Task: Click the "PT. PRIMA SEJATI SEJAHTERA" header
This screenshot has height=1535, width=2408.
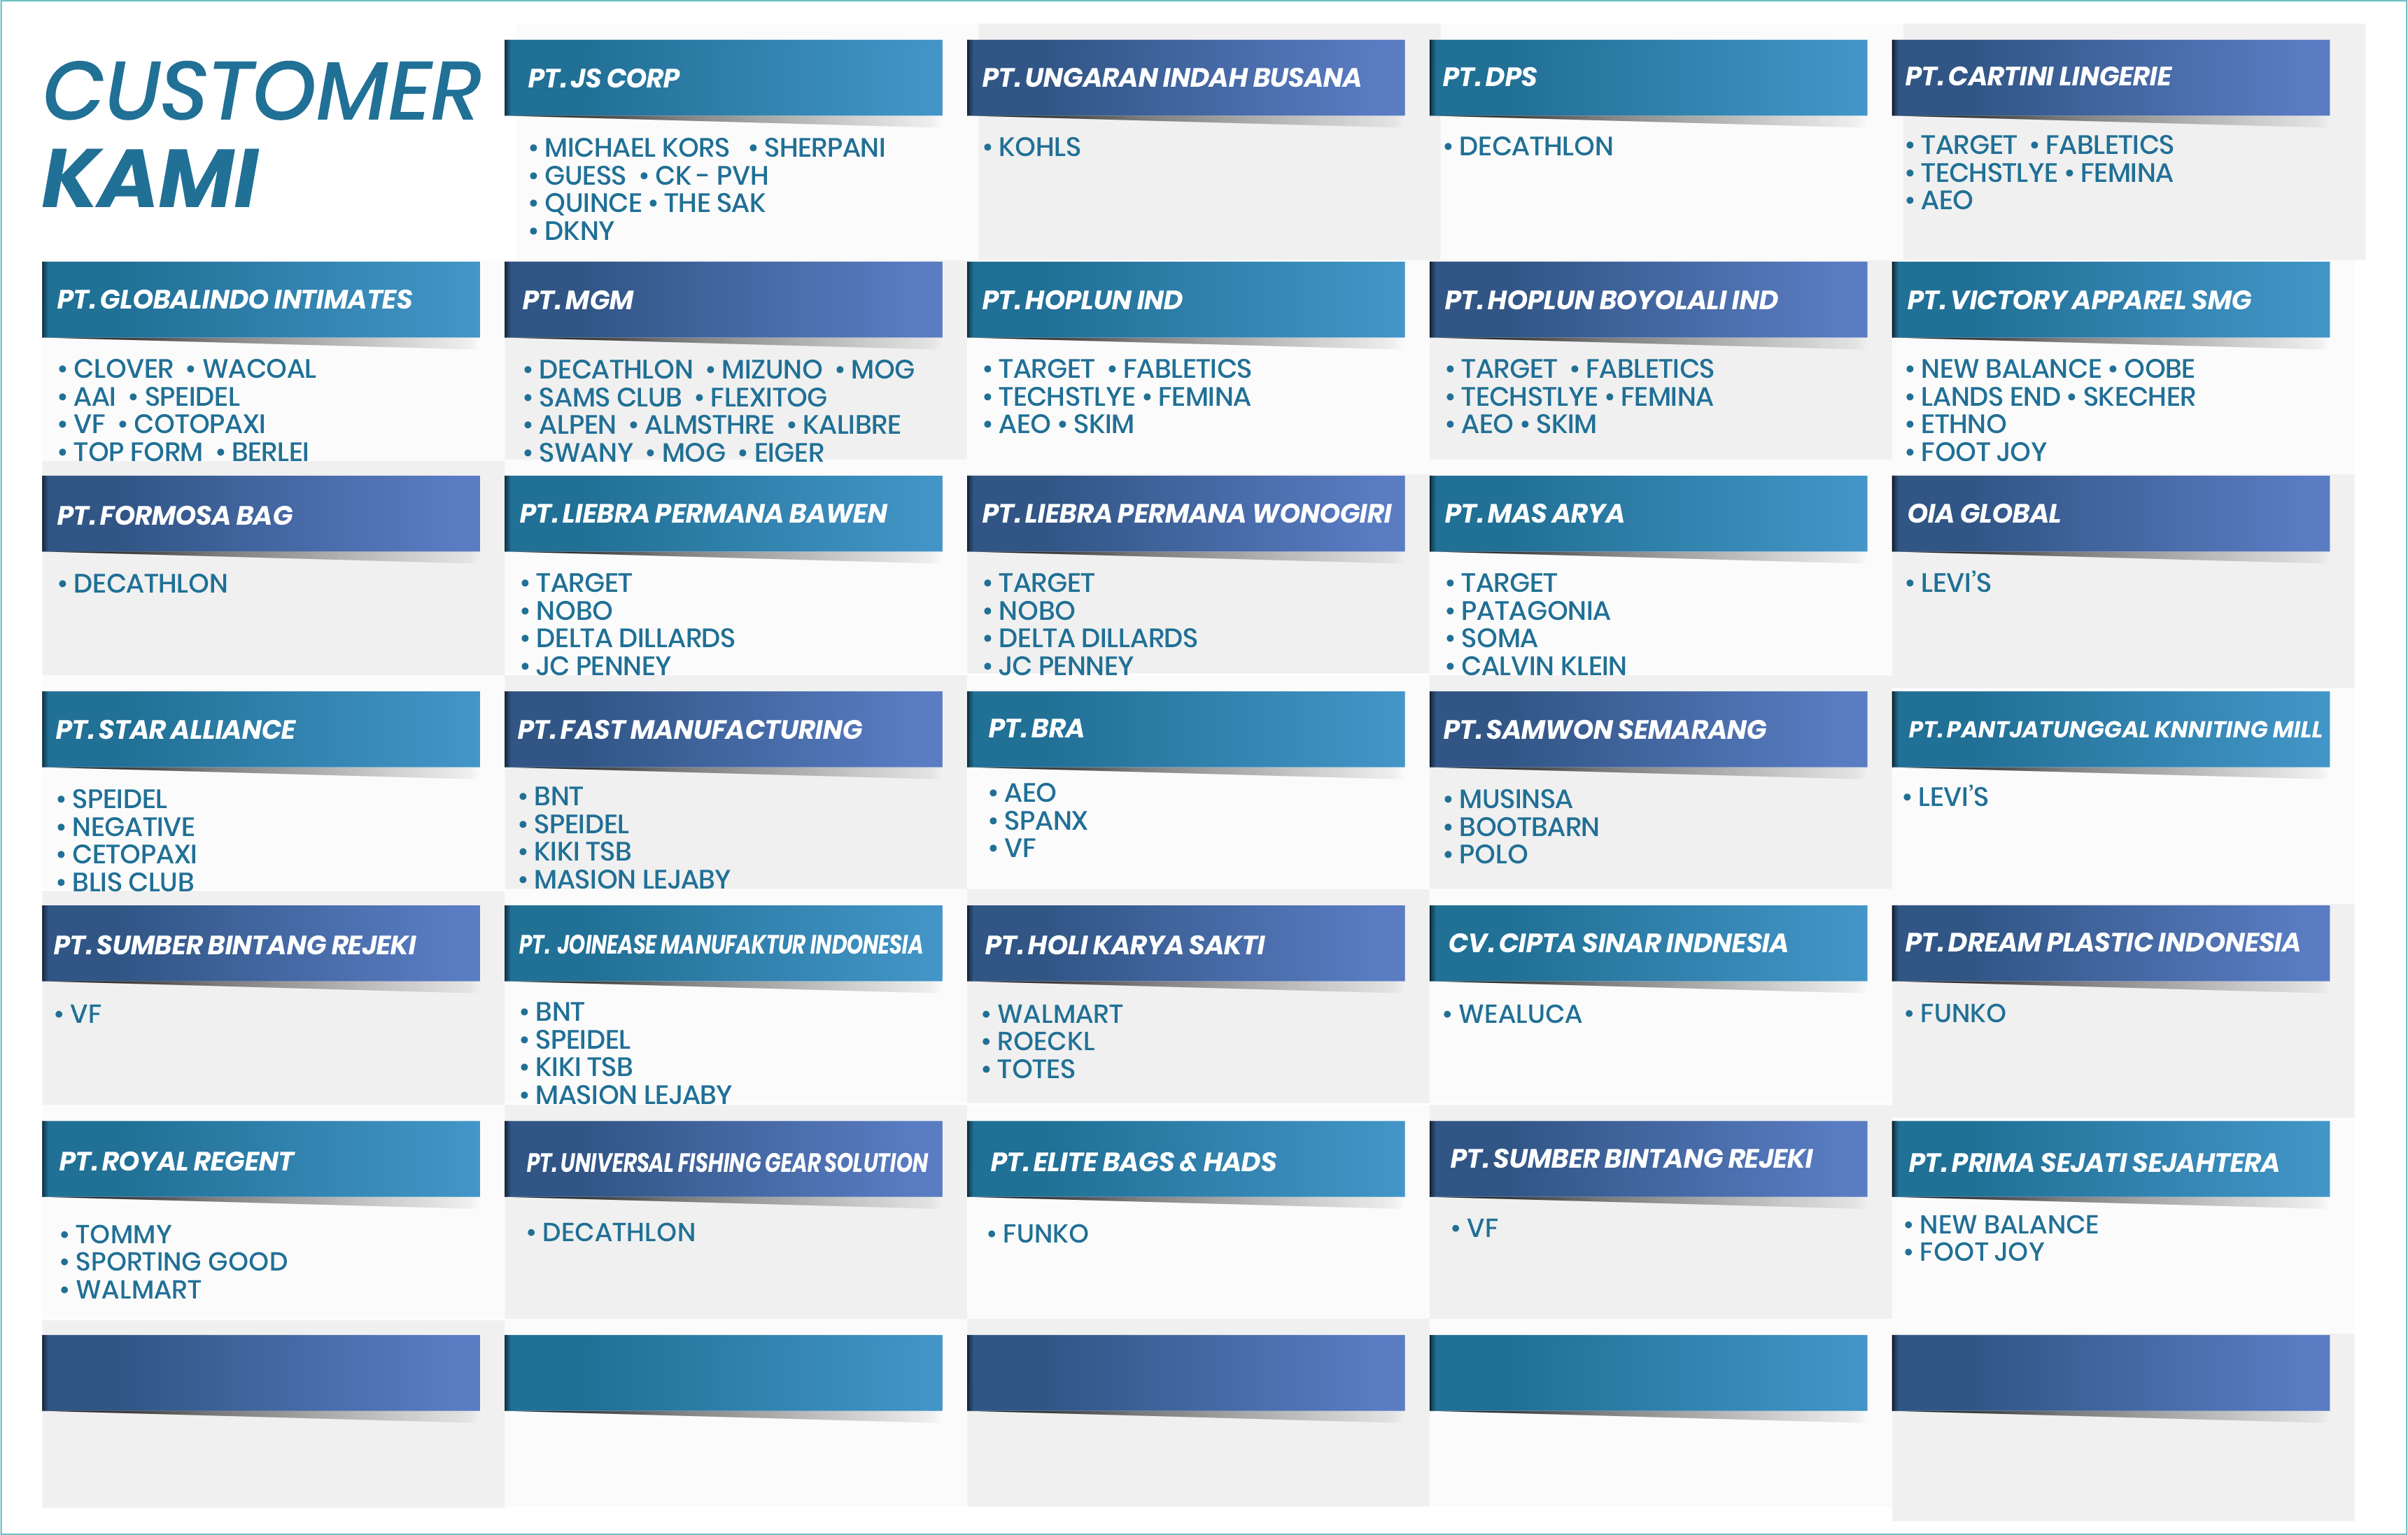Action: 2110,1159
